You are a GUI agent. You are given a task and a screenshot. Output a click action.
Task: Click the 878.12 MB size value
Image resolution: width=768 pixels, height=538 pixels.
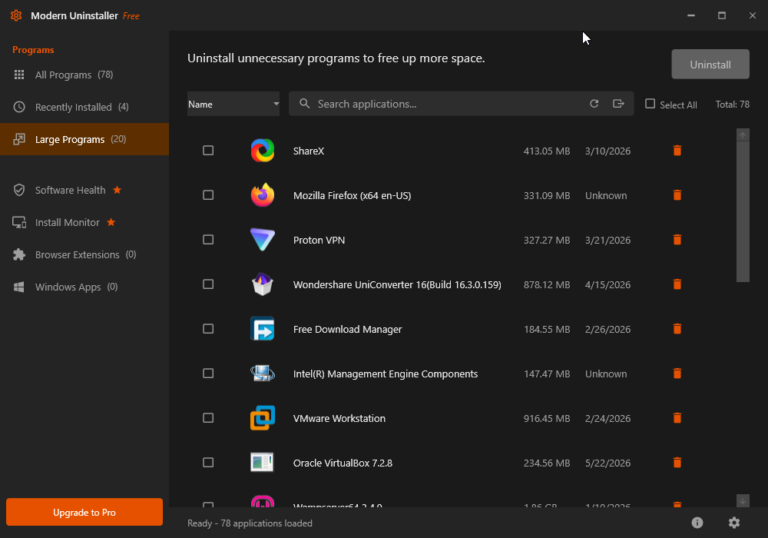click(547, 285)
